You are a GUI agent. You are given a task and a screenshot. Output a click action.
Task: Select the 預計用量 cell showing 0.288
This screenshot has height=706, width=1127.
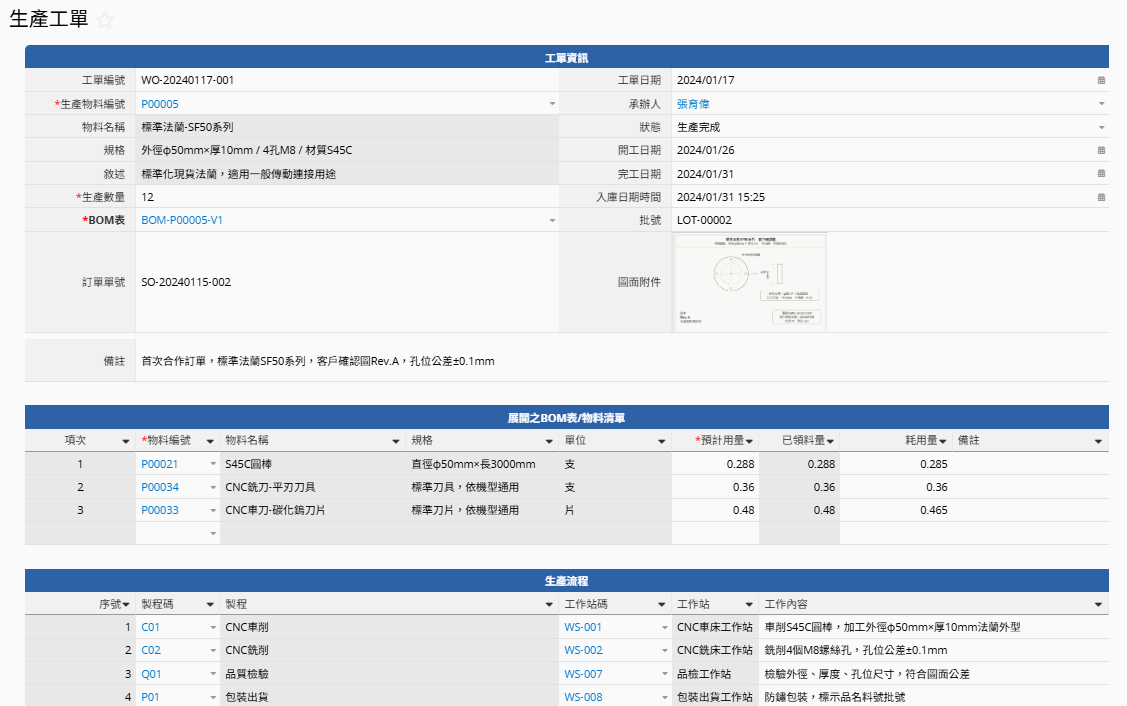[715, 464]
